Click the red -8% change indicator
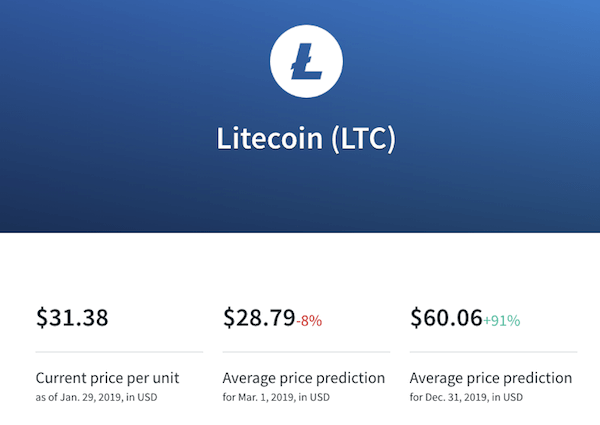This screenshot has width=600, height=425. pyautogui.click(x=309, y=321)
